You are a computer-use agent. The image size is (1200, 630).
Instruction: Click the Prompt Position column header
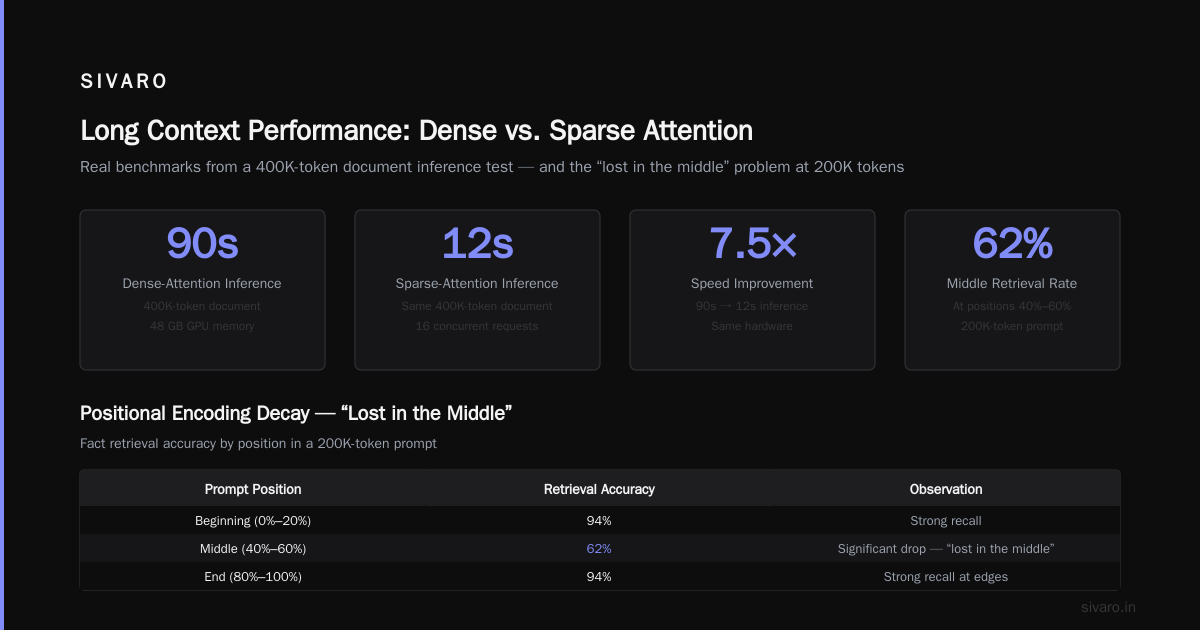pyautogui.click(x=253, y=489)
